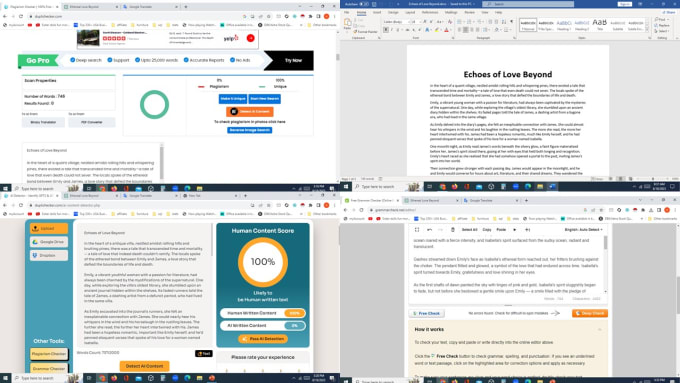Click the Paste icon in Word clipboard group
Screen dimensions: 680x383
click(x=347, y=24)
